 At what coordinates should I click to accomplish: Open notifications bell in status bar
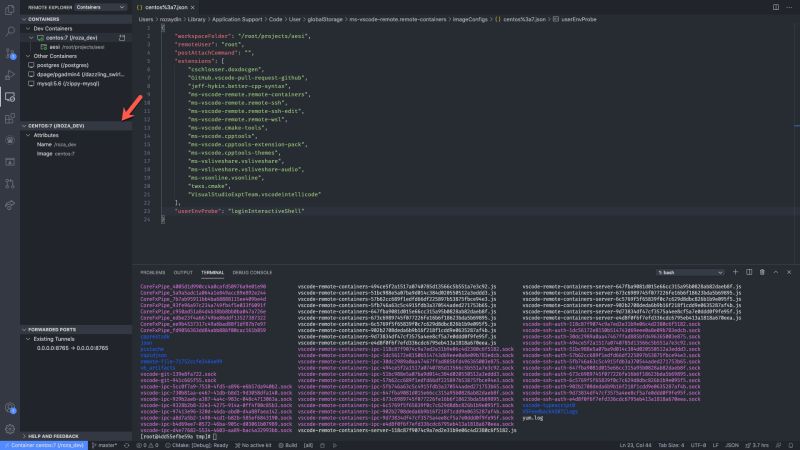point(791,445)
